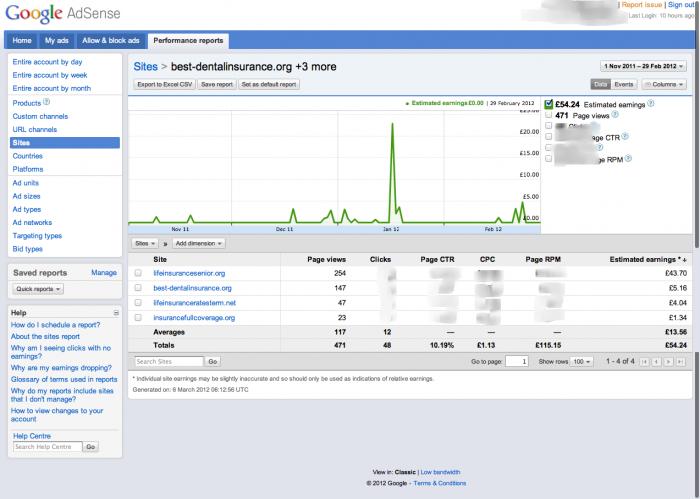Image resolution: width=700 pixels, height=499 pixels.
Task: Open the Quick reports dropdown
Action: (38, 289)
